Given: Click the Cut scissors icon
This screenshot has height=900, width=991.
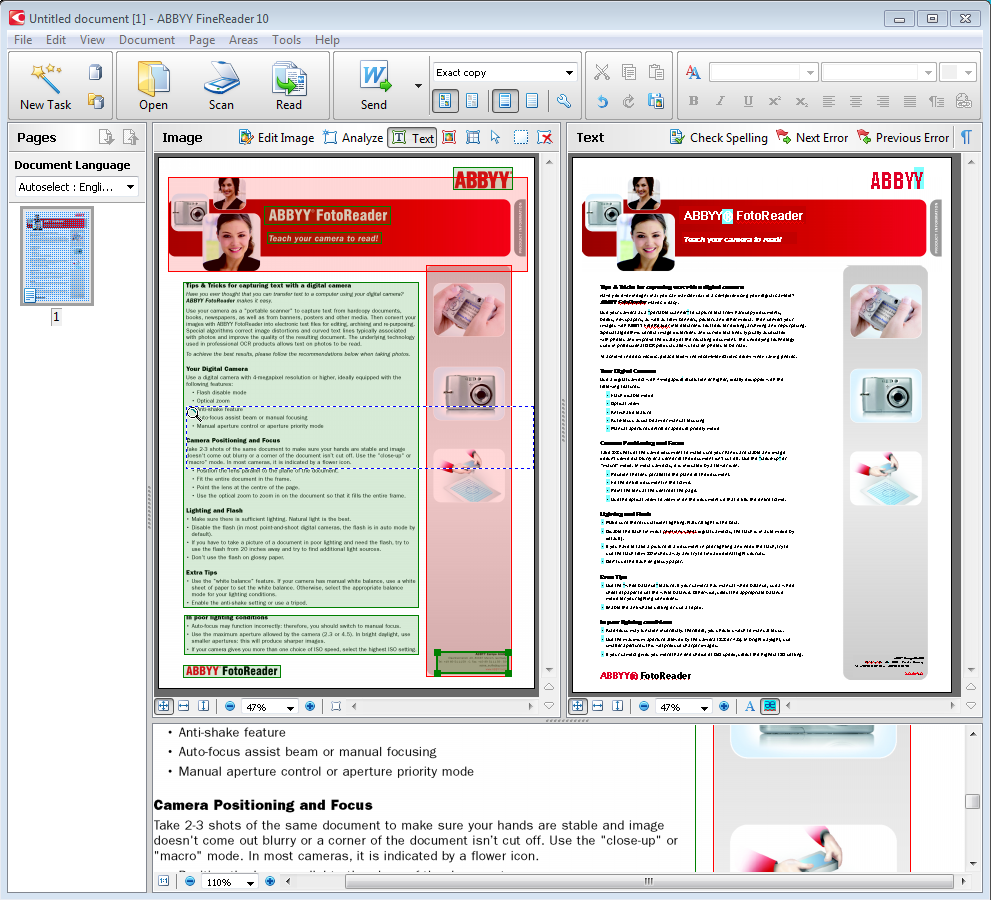Looking at the screenshot, I should (602, 72).
